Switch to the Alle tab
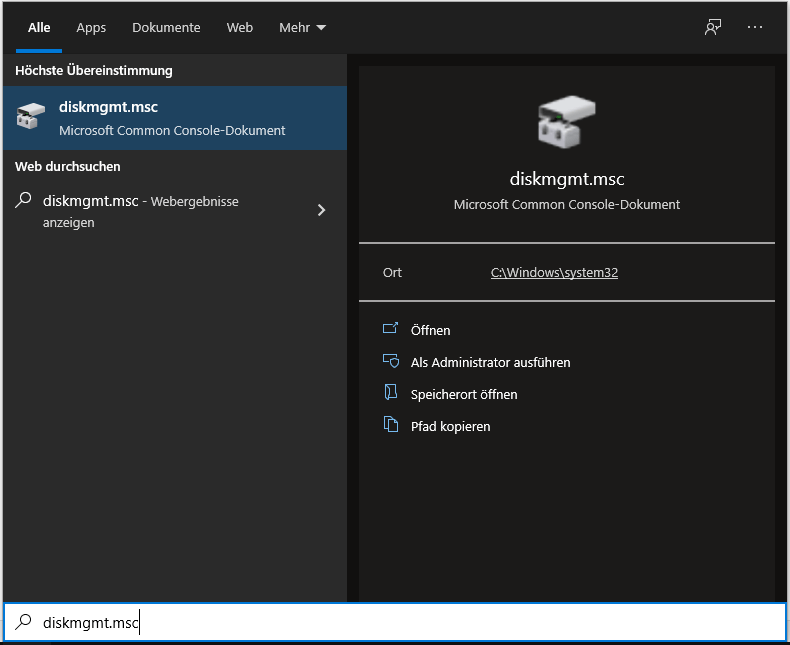Screen dimensions: 790x645 (39, 28)
